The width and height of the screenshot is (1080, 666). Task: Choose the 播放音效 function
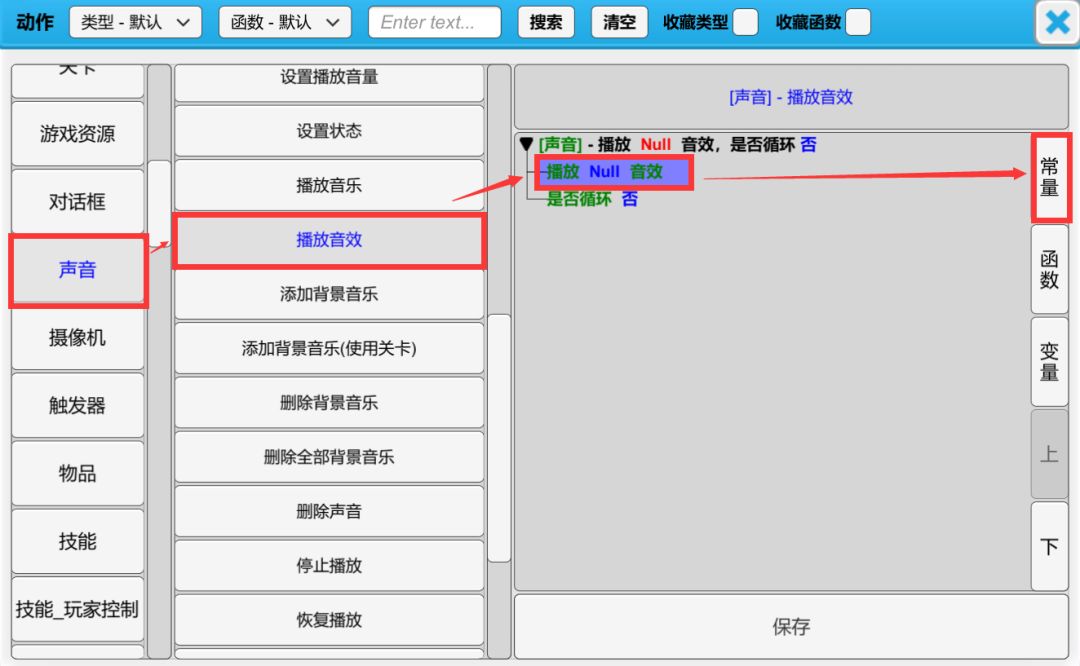[x=329, y=240]
